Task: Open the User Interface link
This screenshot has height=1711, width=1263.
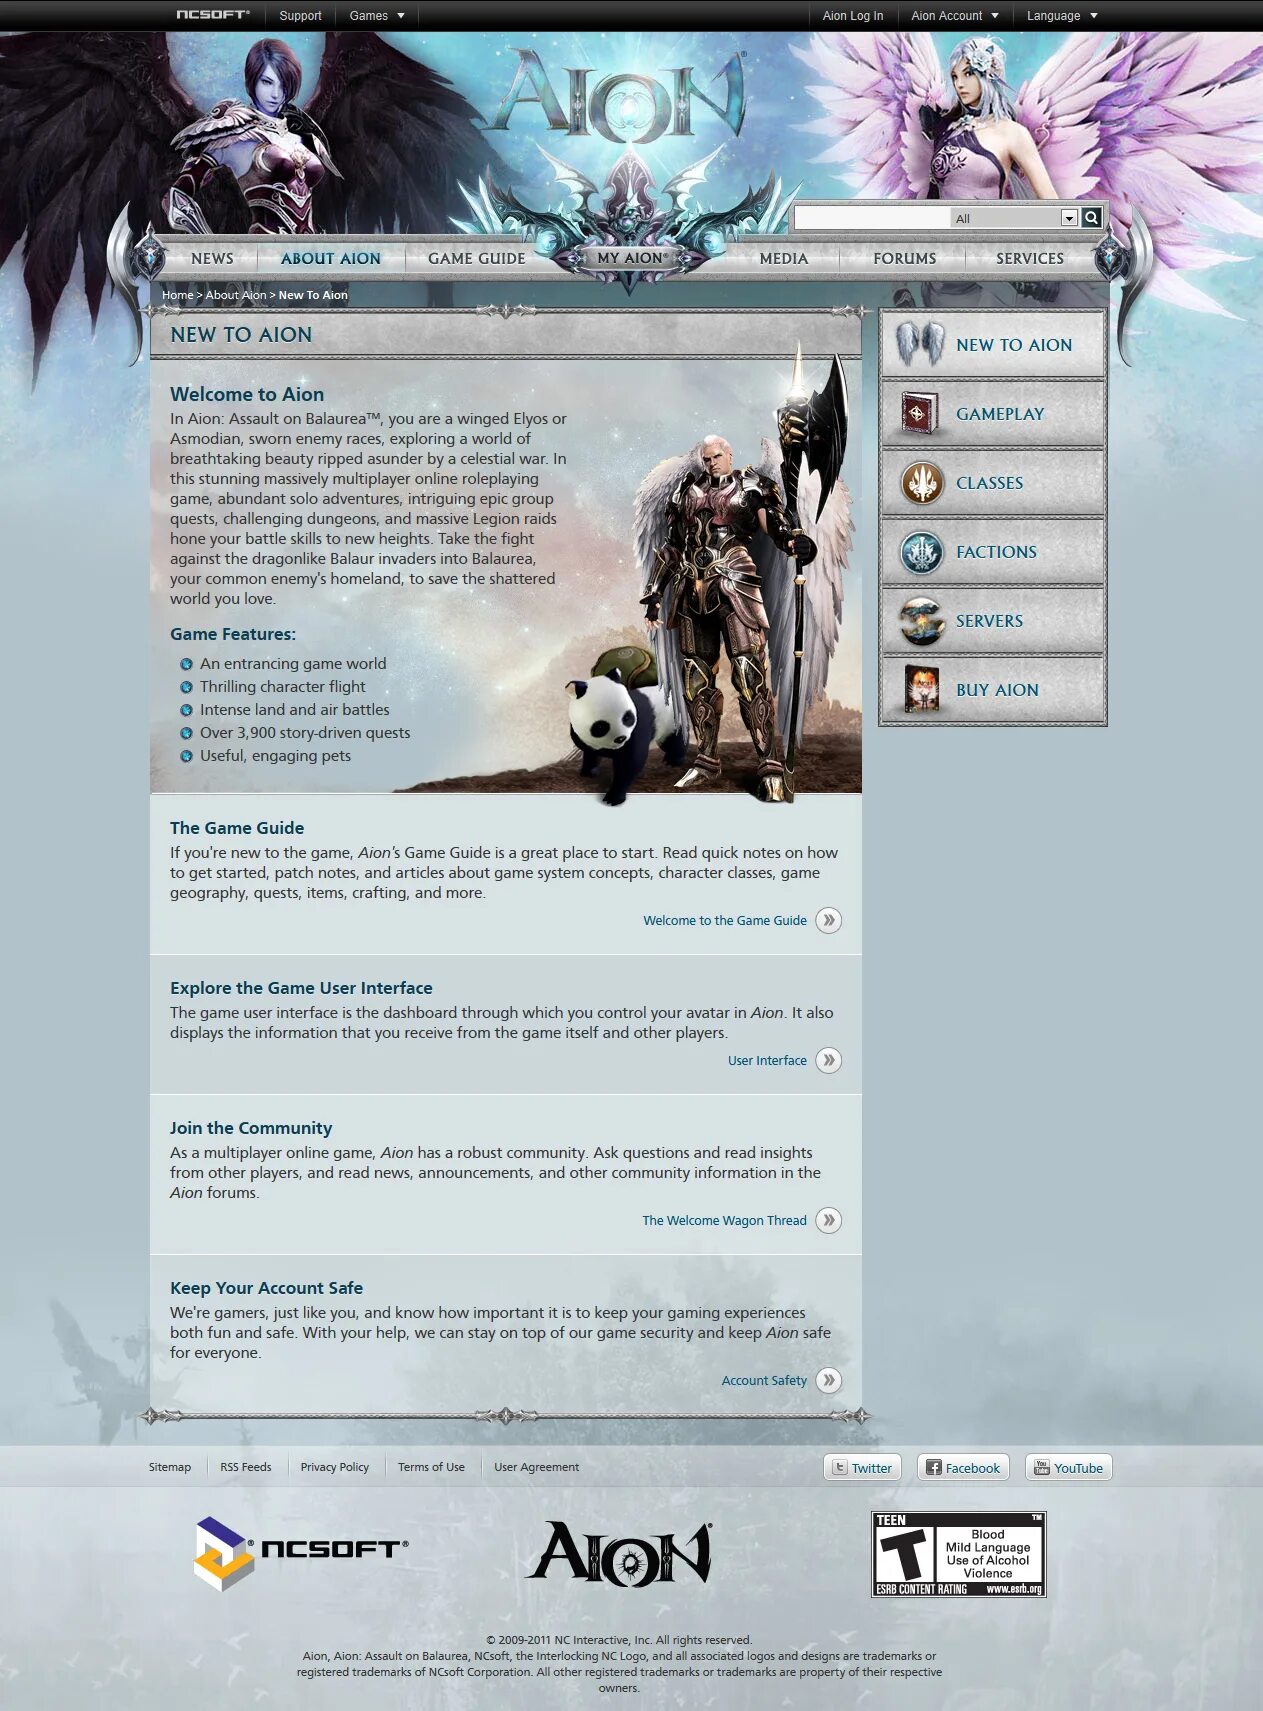Action: [767, 1060]
